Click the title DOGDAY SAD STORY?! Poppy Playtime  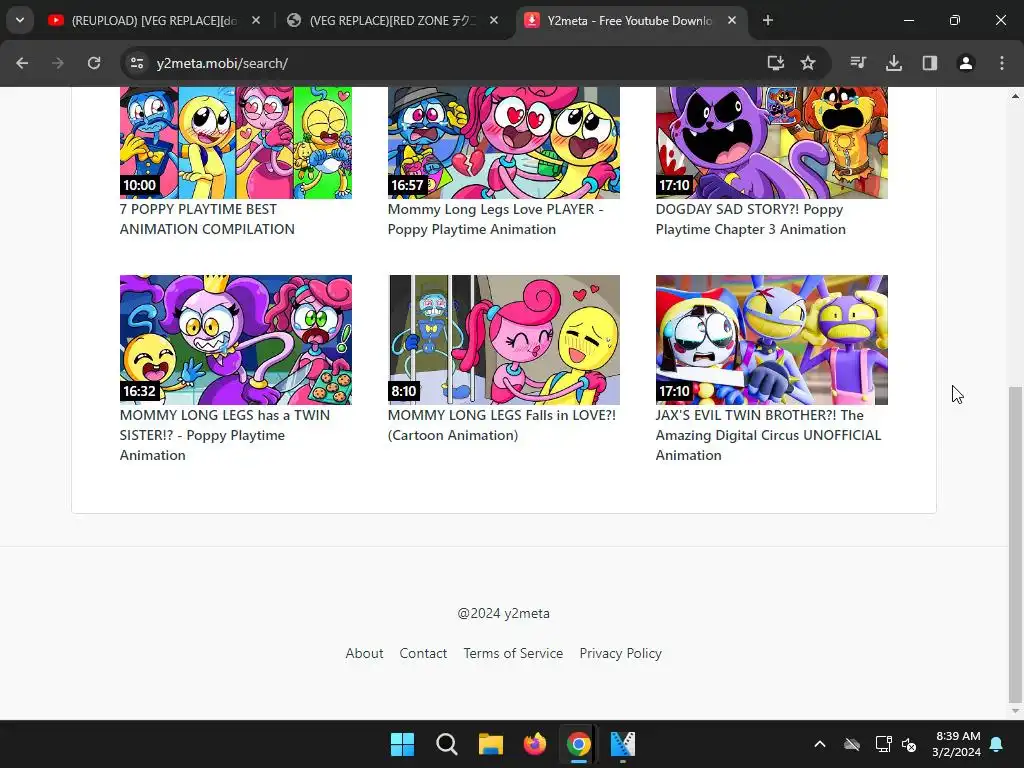(x=750, y=219)
